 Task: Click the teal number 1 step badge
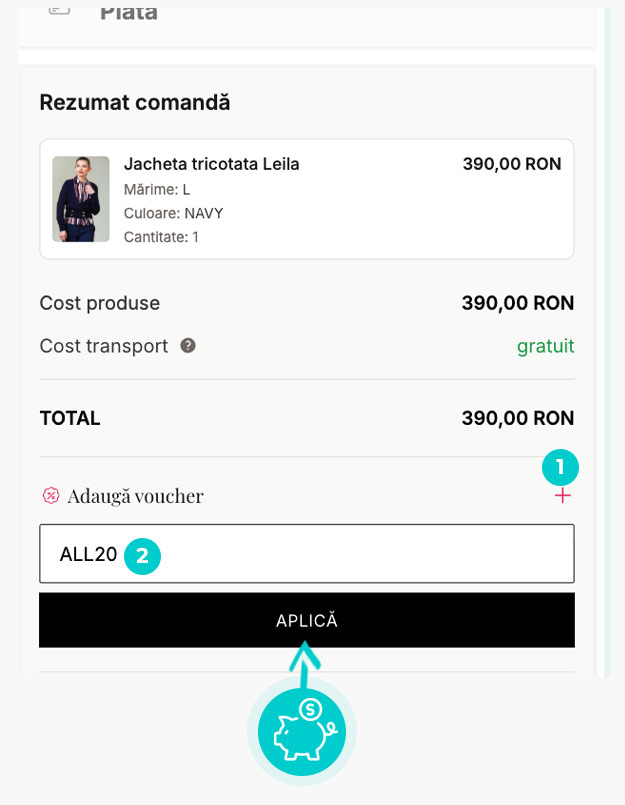560,466
